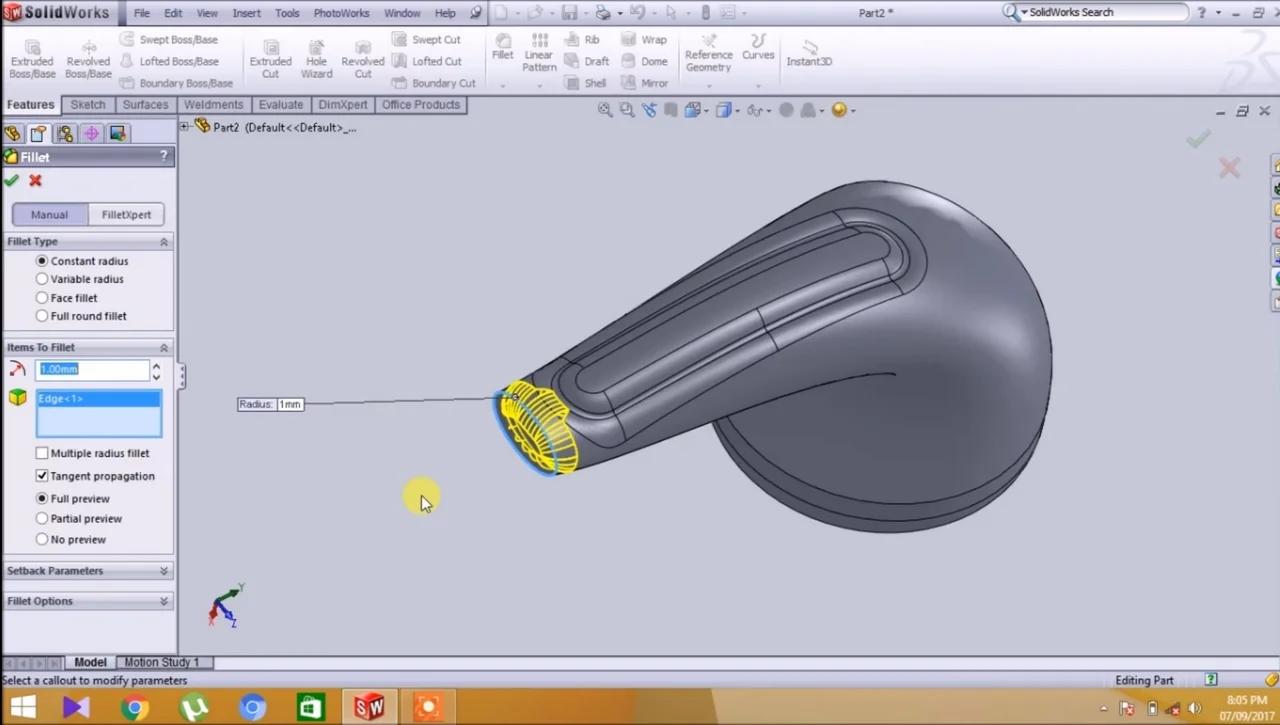This screenshot has height=725, width=1280.
Task: Switch to the Evaluate tab
Action: [280, 104]
